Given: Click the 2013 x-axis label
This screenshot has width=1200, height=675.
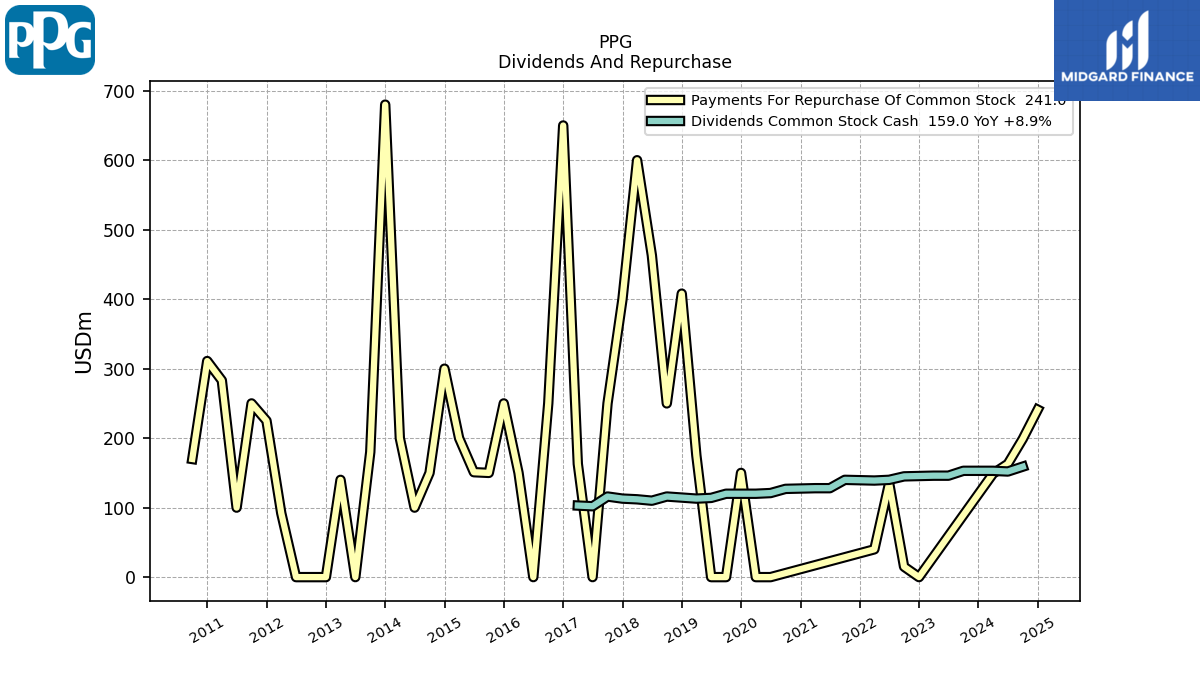Looking at the screenshot, I should pos(325,630).
